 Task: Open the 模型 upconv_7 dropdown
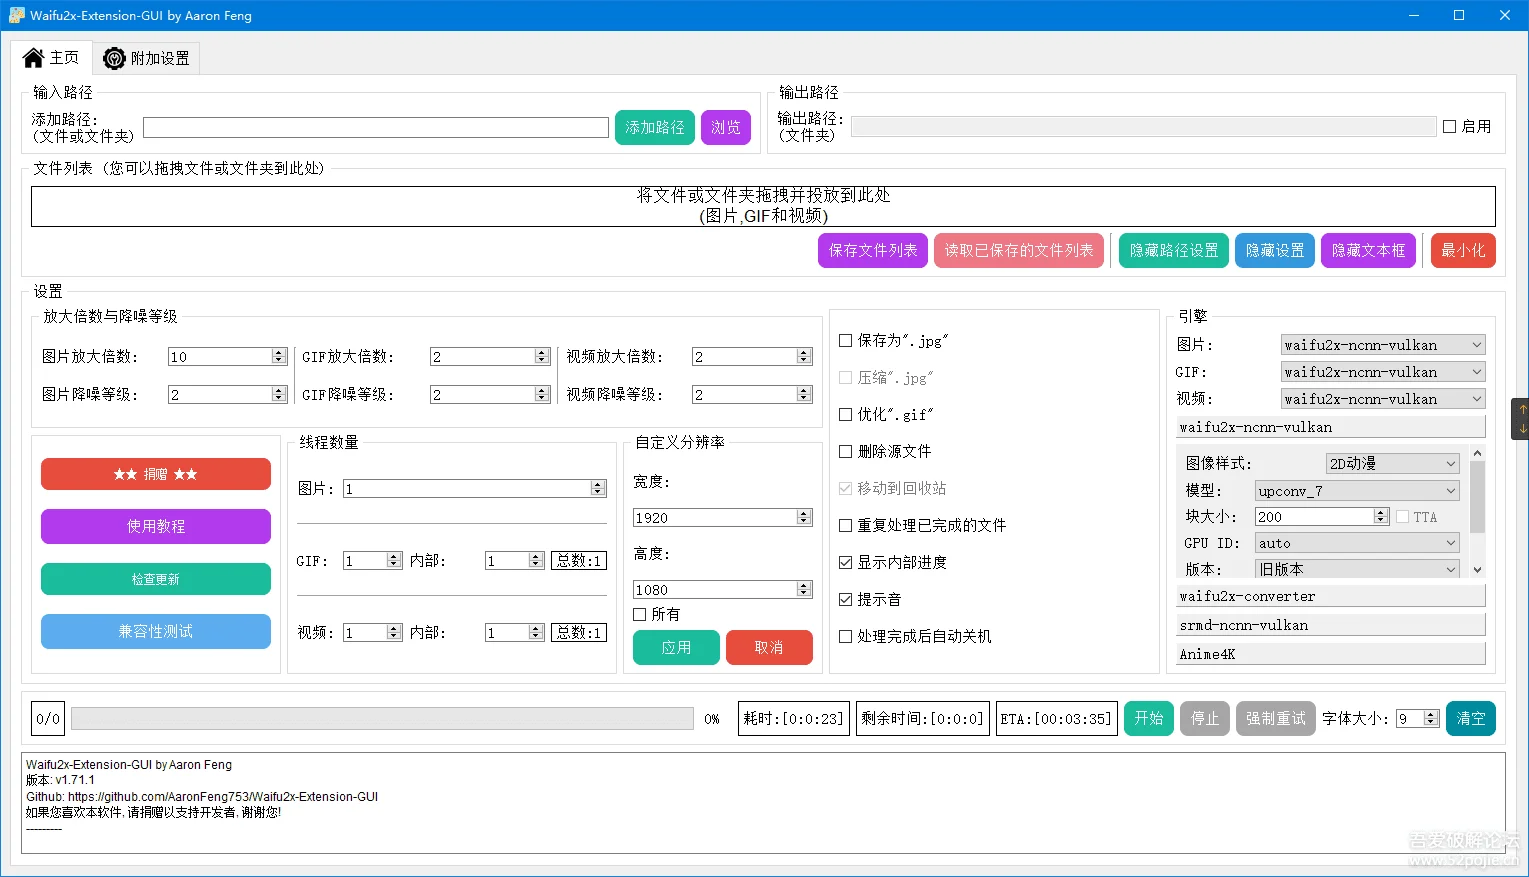pos(1357,491)
